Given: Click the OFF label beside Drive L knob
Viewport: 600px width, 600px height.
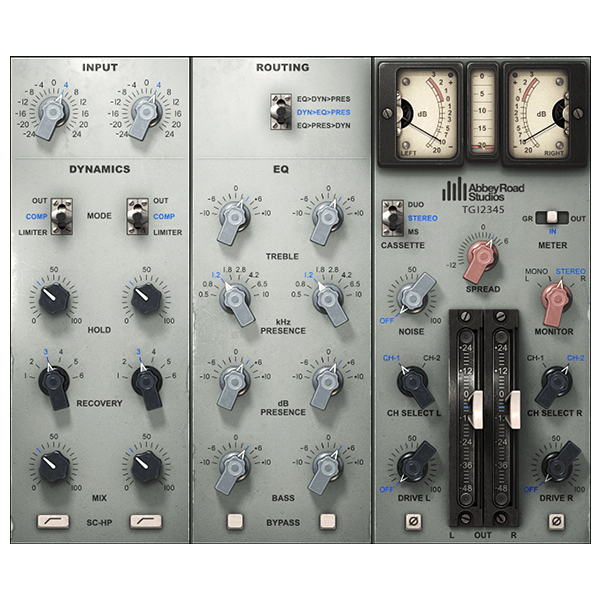Looking at the screenshot, I should tap(386, 489).
